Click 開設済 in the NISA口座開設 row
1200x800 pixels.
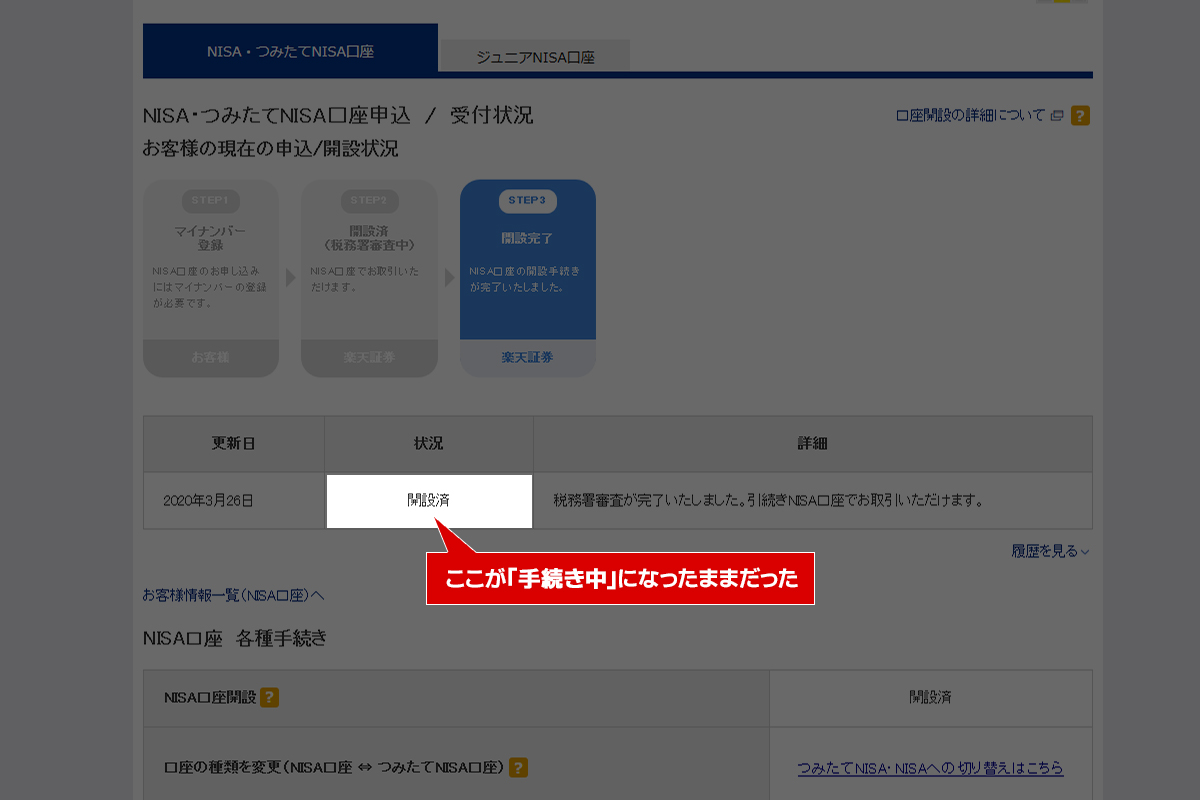pos(930,698)
